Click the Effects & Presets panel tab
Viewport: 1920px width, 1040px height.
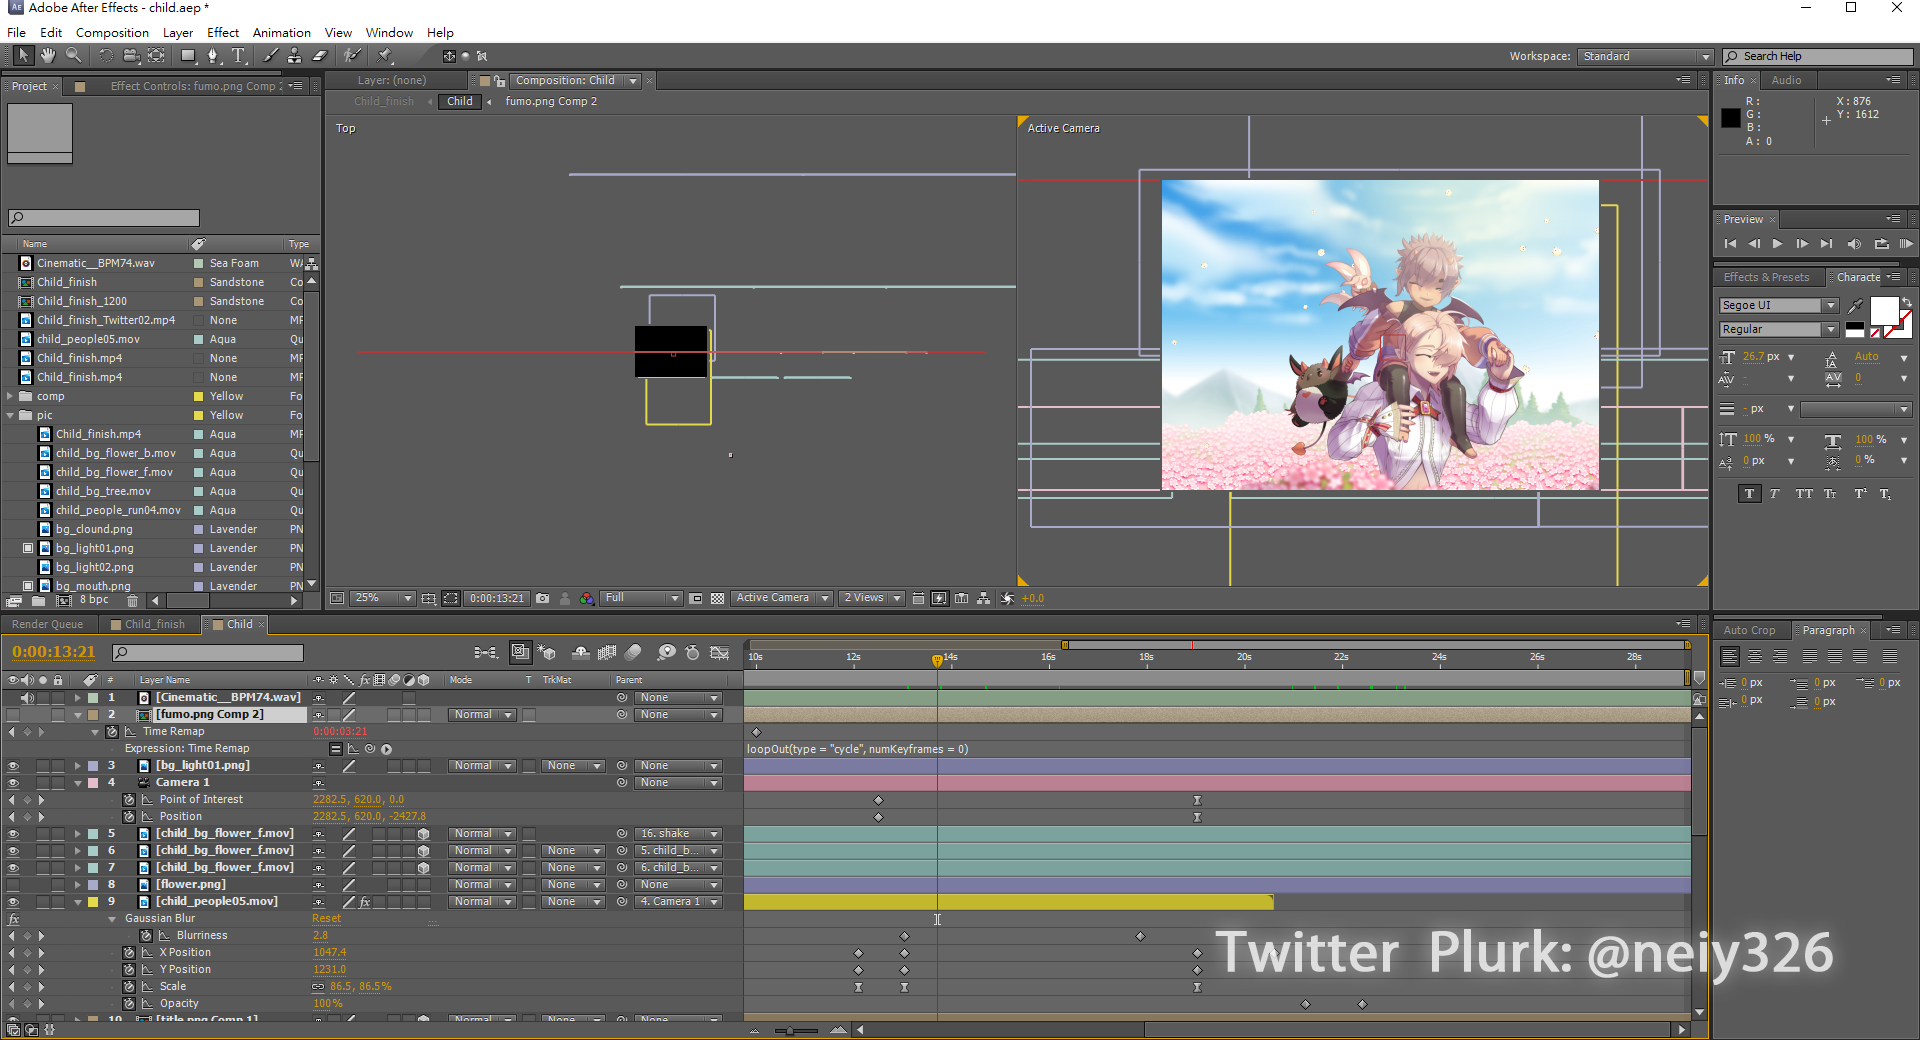tap(1766, 277)
